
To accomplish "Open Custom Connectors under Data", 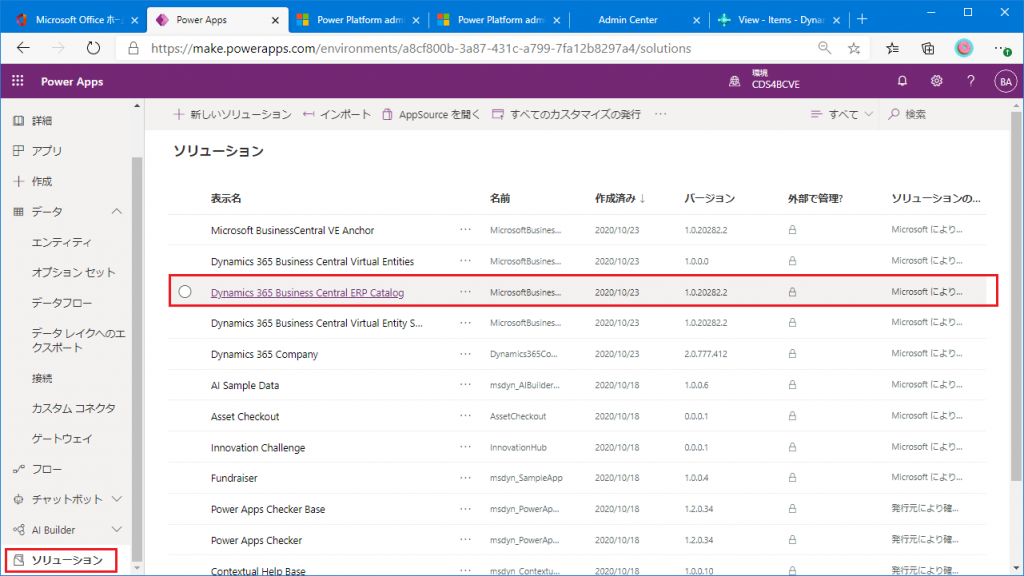I will [74, 408].
